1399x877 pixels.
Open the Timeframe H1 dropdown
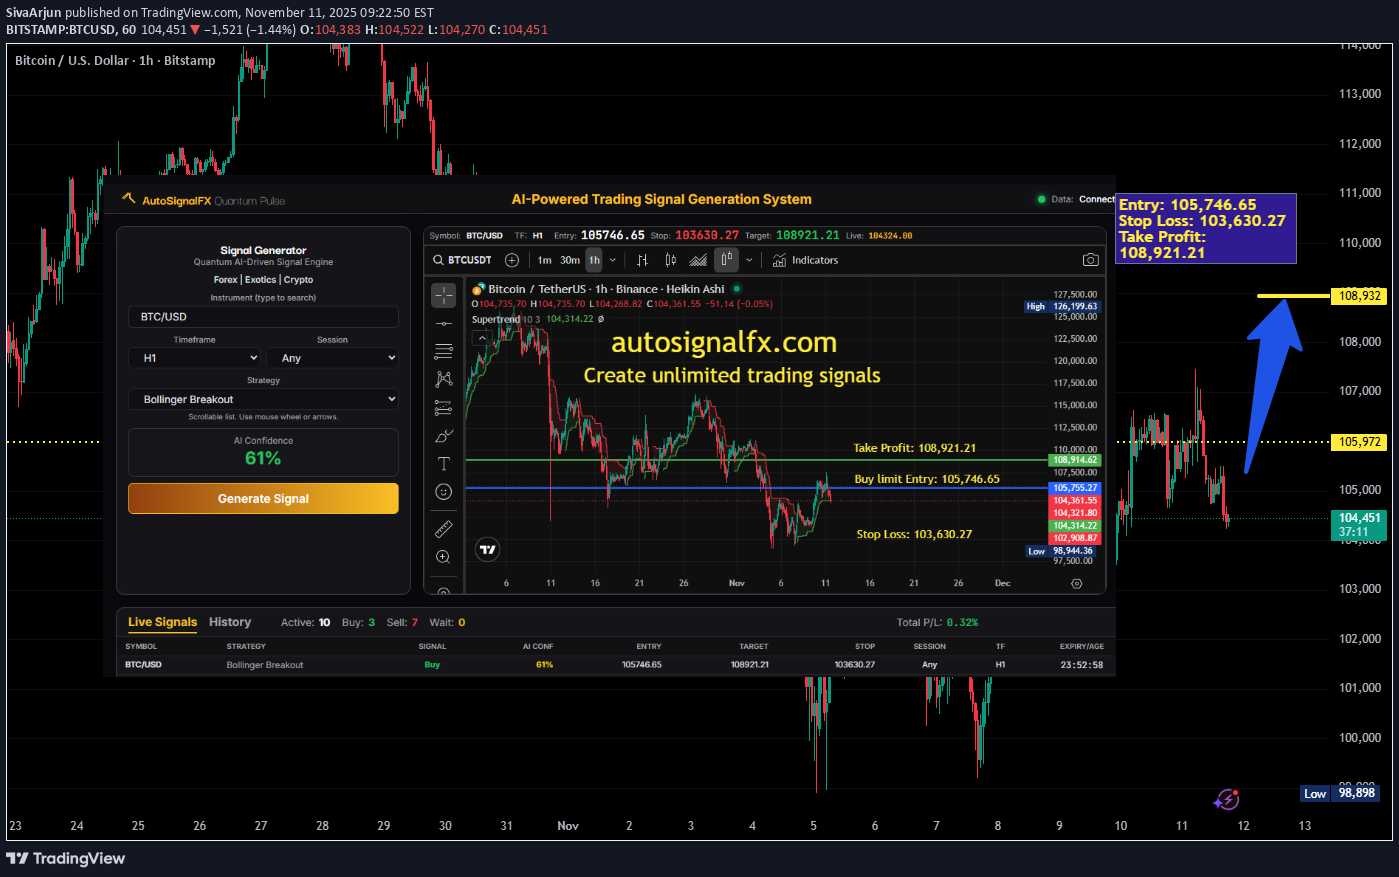pos(195,358)
